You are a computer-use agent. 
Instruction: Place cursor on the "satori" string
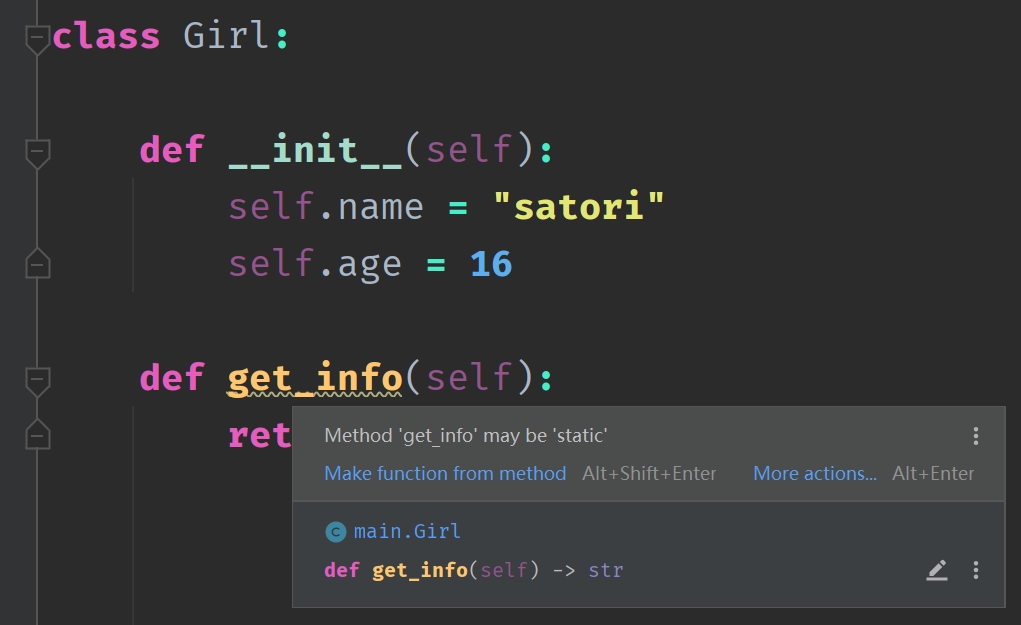click(x=579, y=207)
